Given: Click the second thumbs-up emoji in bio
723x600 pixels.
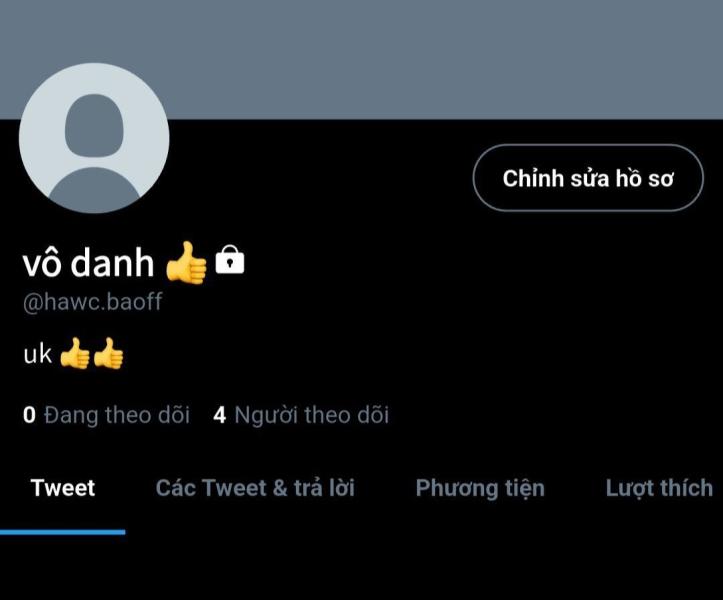Looking at the screenshot, I should [109, 353].
